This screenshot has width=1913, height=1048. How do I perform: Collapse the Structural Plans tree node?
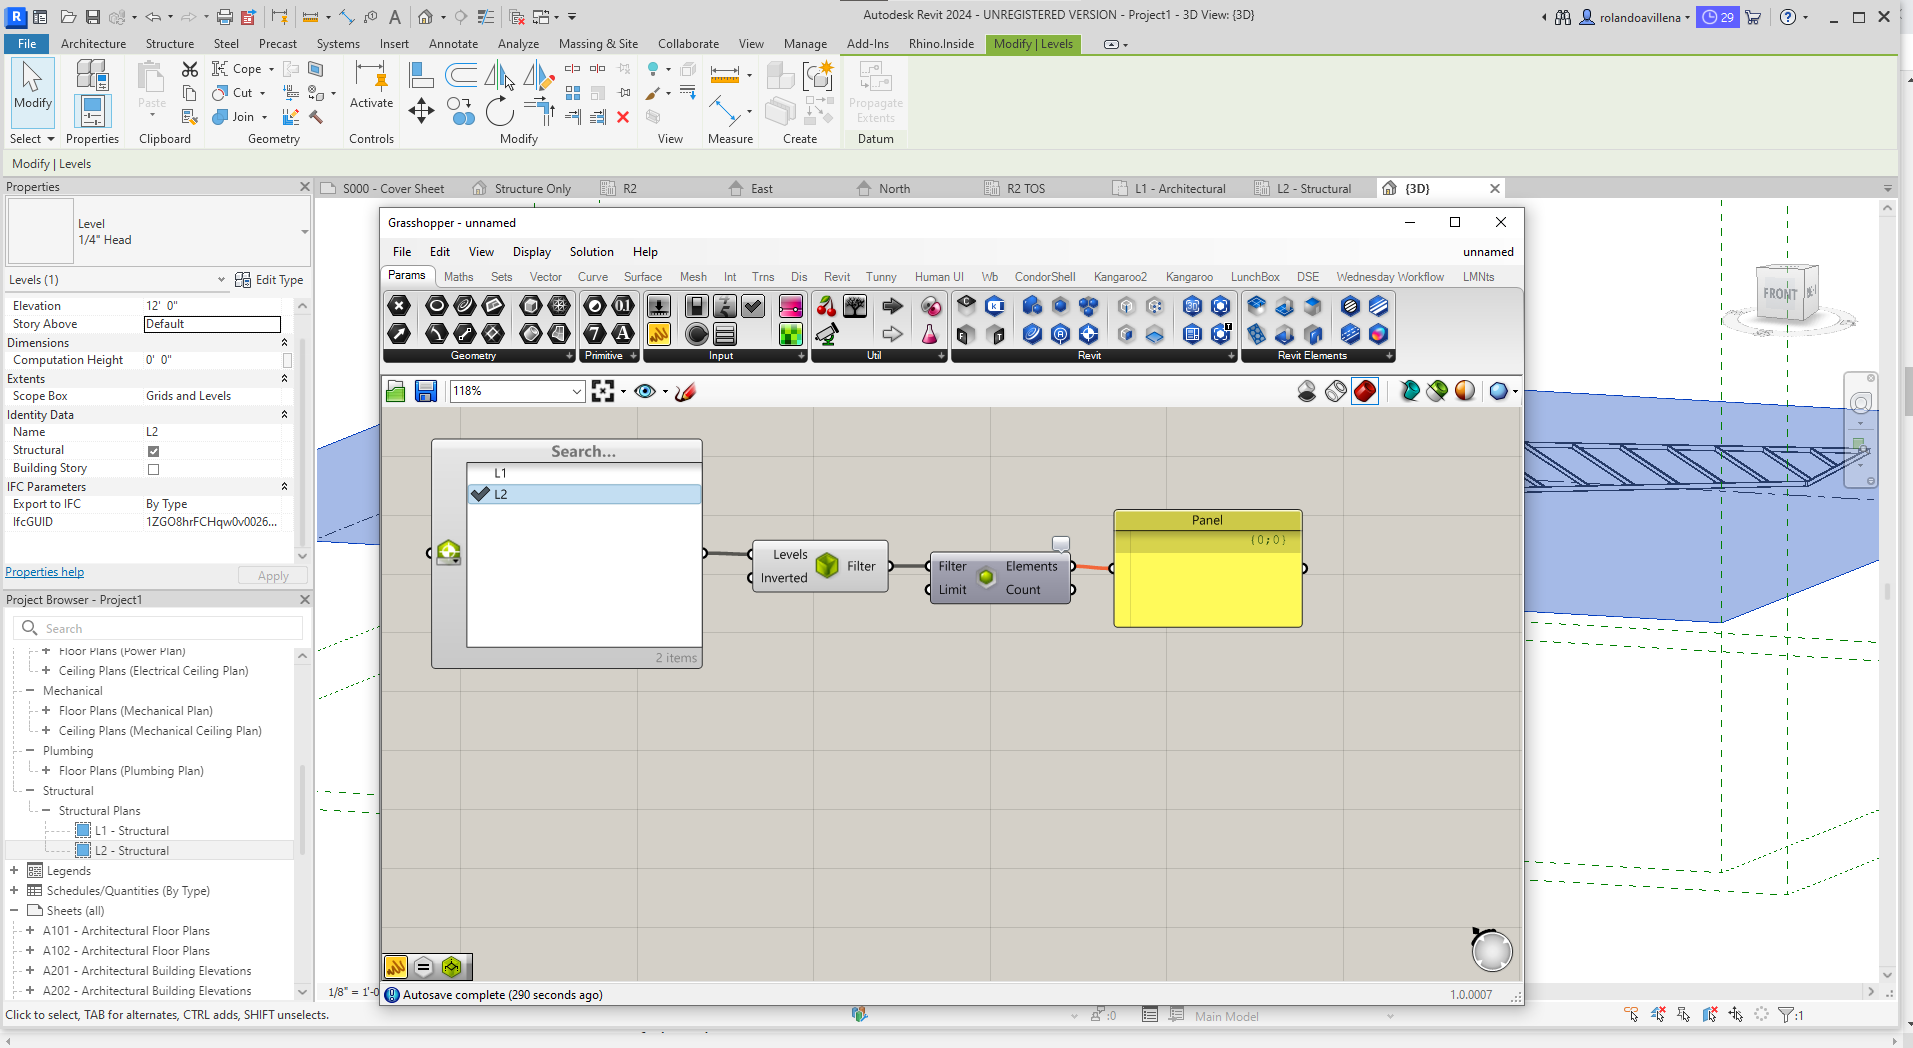[46, 811]
